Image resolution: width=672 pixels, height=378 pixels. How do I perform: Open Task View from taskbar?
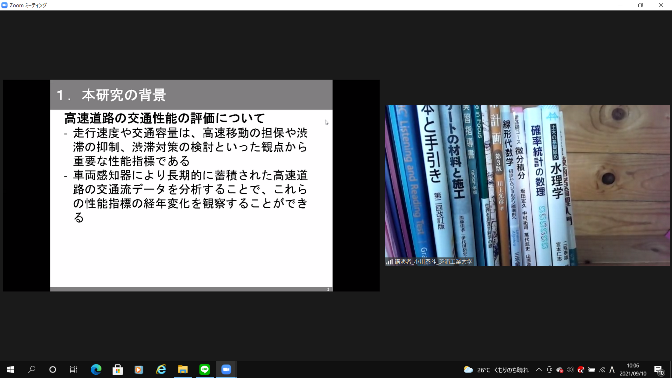(x=74, y=369)
